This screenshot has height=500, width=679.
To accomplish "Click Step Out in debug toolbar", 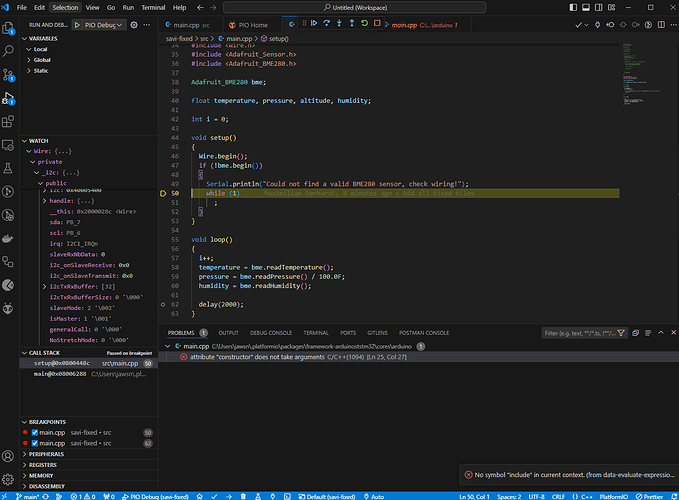I will 352,23.
